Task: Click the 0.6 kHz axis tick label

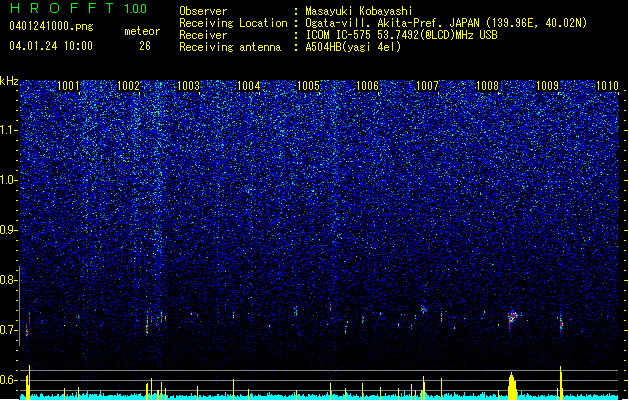Action: point(9,380)
